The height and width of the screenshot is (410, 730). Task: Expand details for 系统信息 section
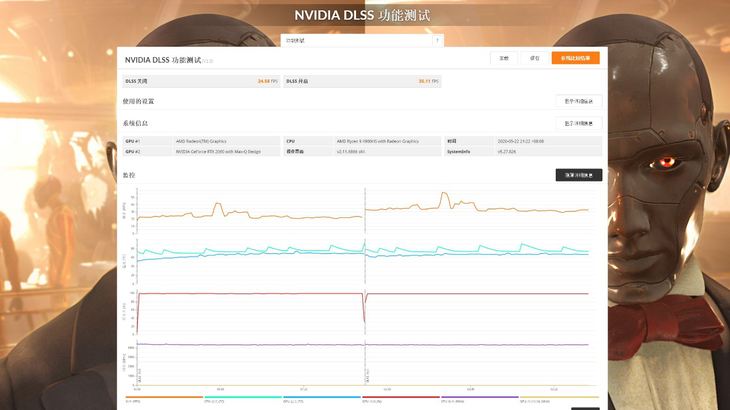578,123
